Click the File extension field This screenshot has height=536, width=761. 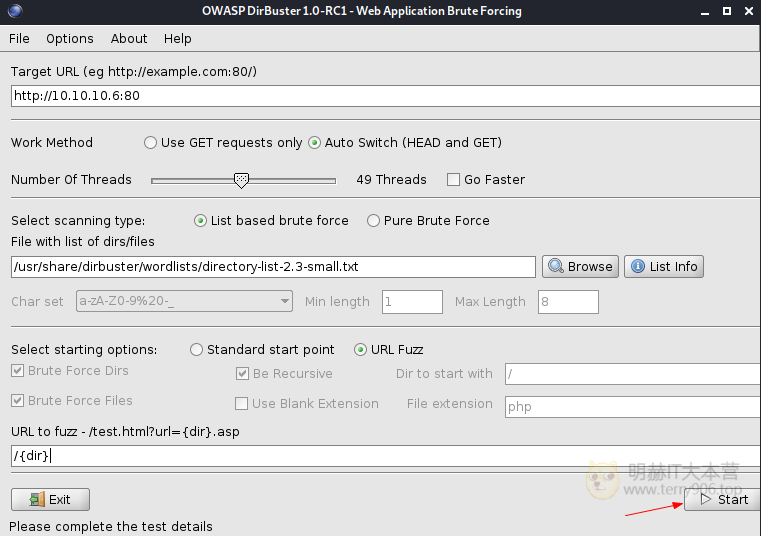[x=632, y=407]
